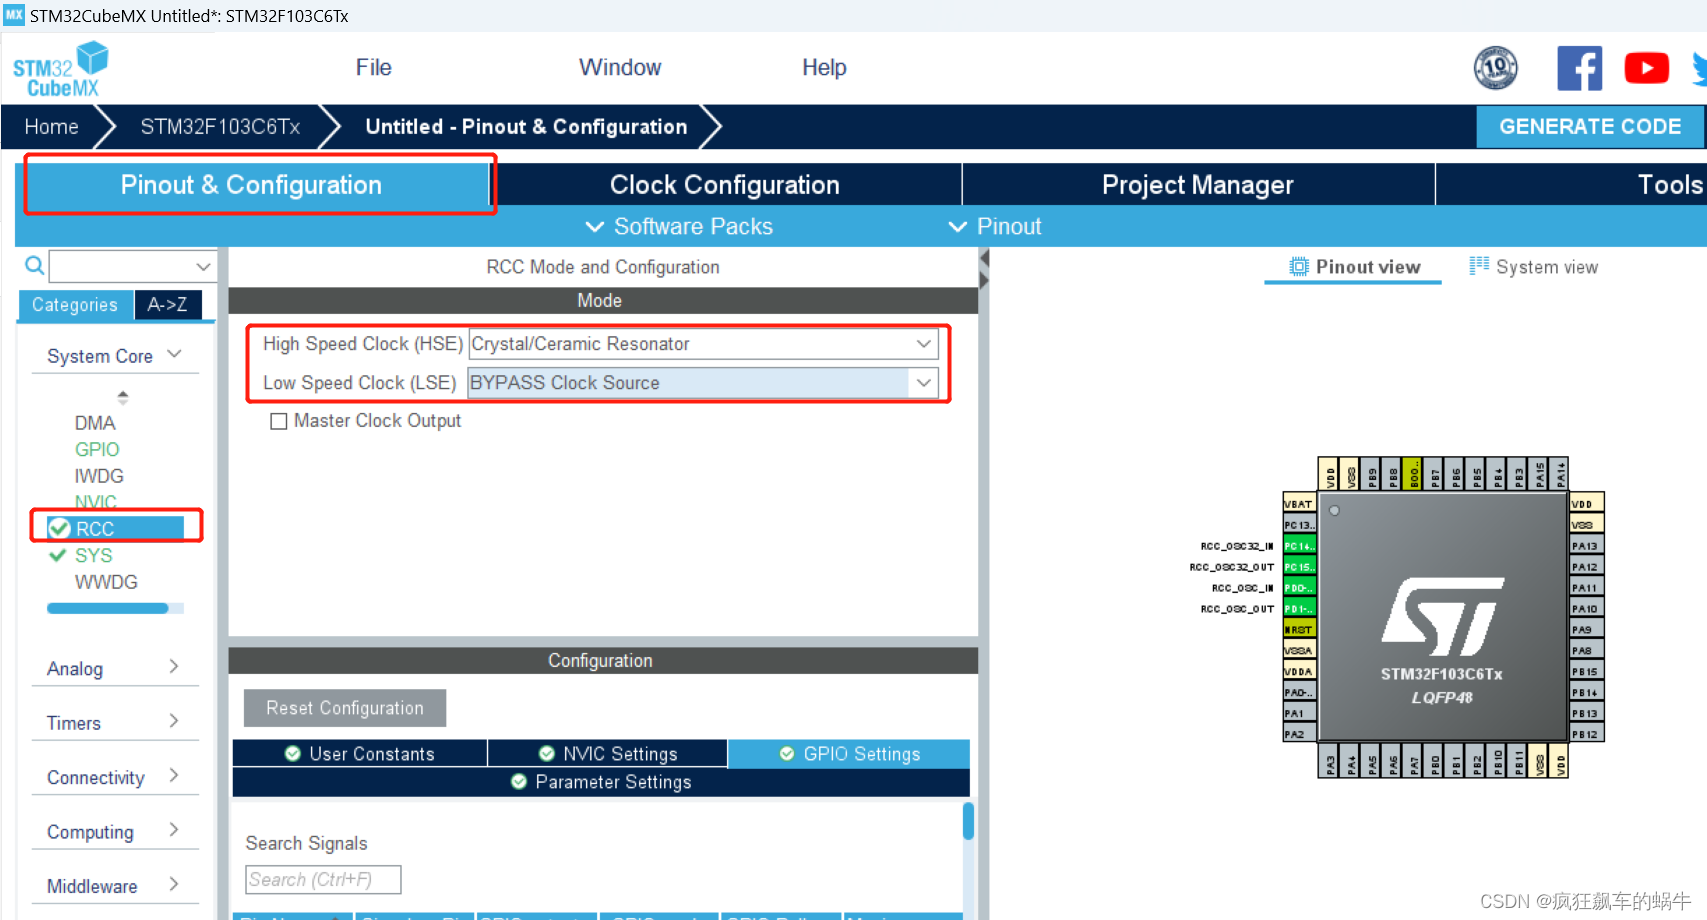Select RCC in the System Core list
The image size is (1707, 920).
[x=116, y=528]
